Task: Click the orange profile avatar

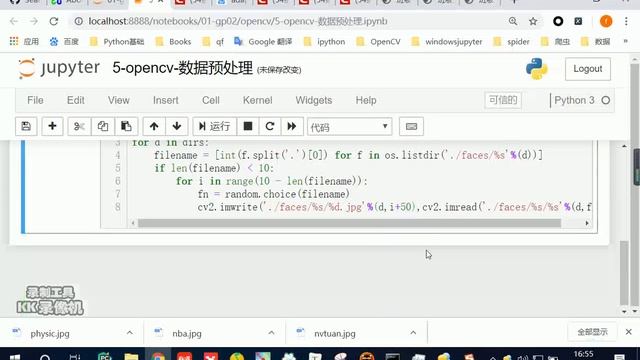Action: 606,21
